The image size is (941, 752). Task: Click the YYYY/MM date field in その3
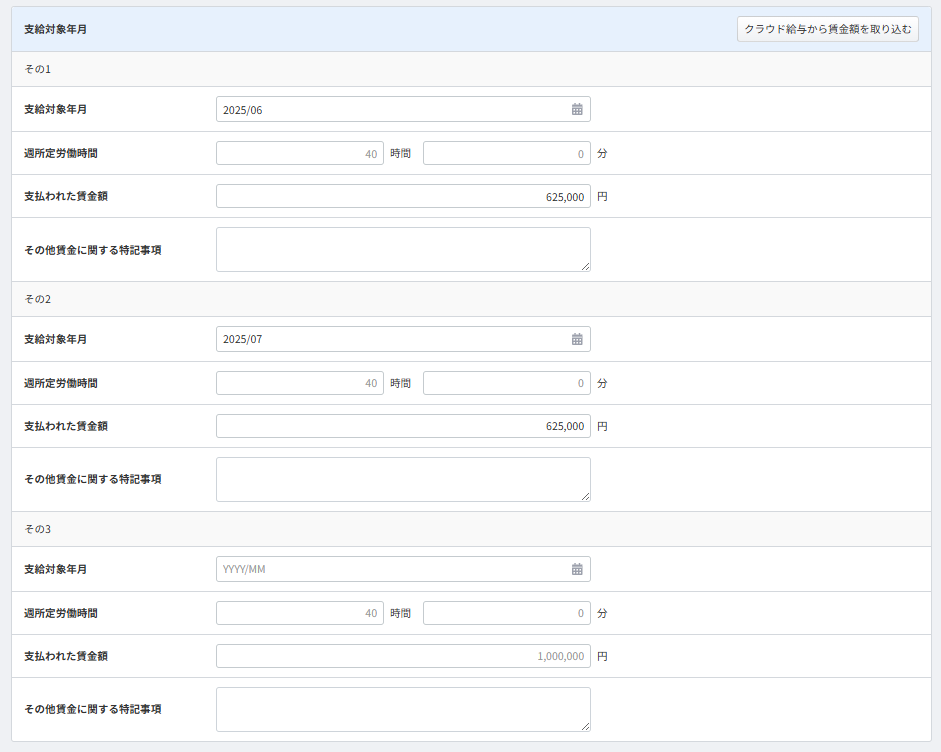(x=390, y=569)
